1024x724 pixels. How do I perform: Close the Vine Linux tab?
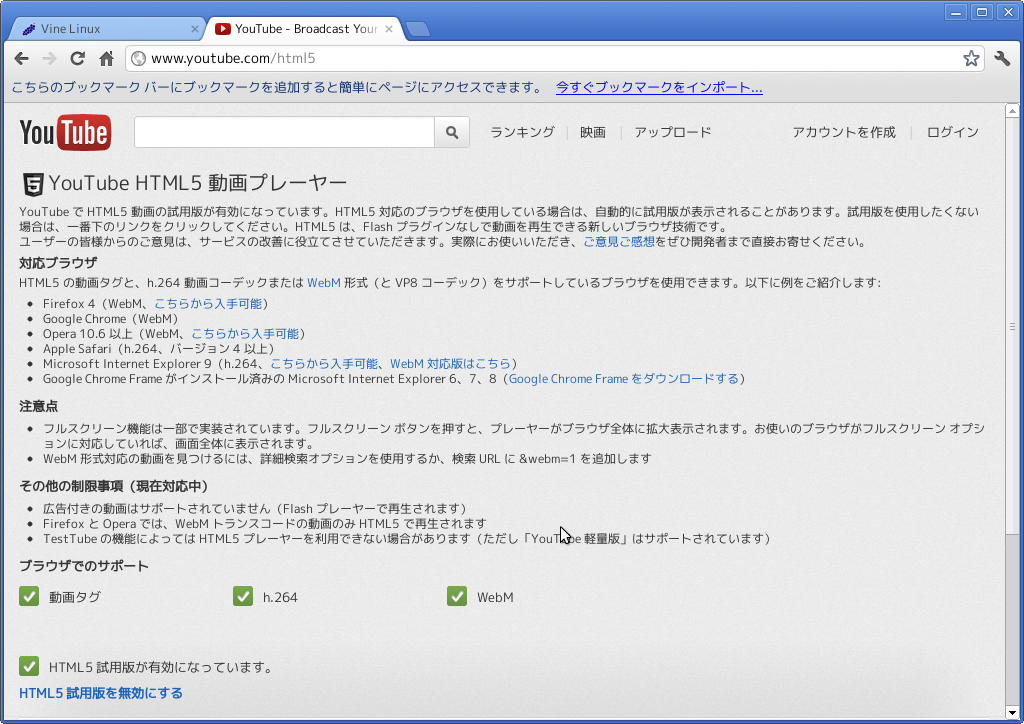tap(195, 29)
